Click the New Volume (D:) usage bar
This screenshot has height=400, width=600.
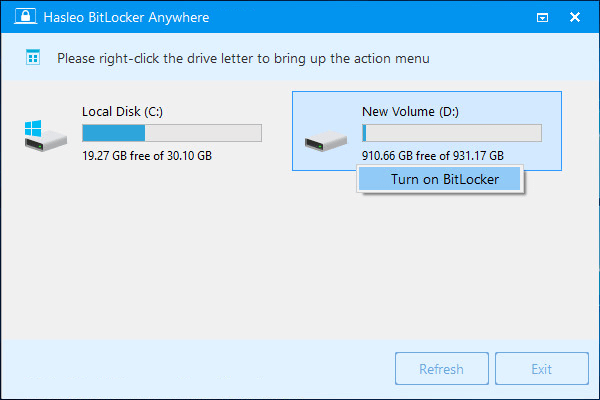click(x=452, y=133)
